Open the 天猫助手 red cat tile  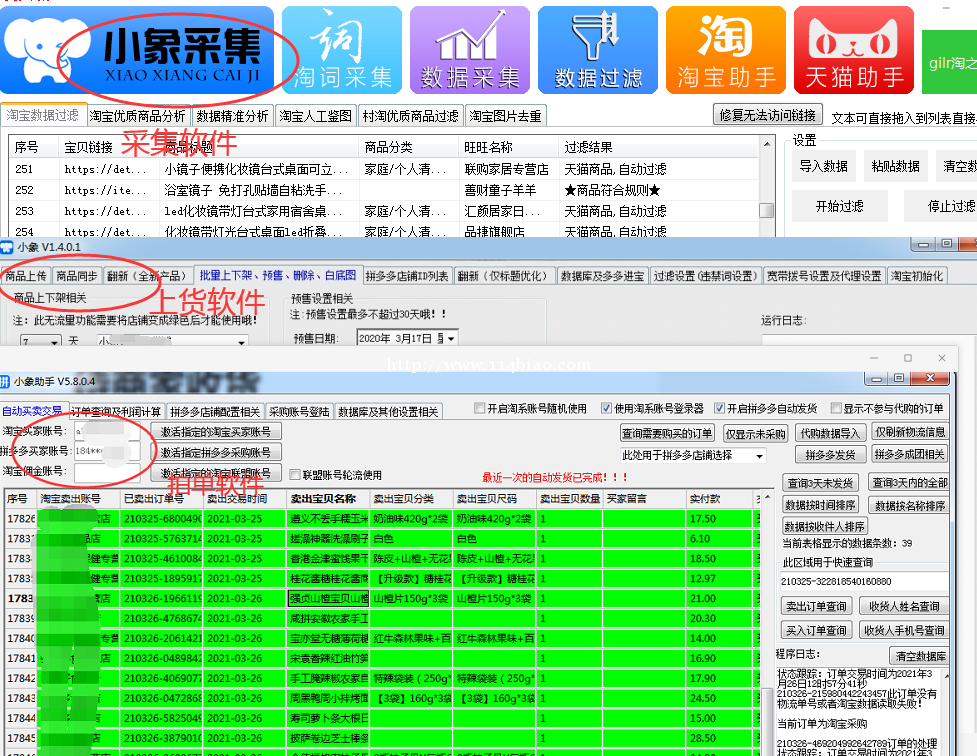(854, 50)
